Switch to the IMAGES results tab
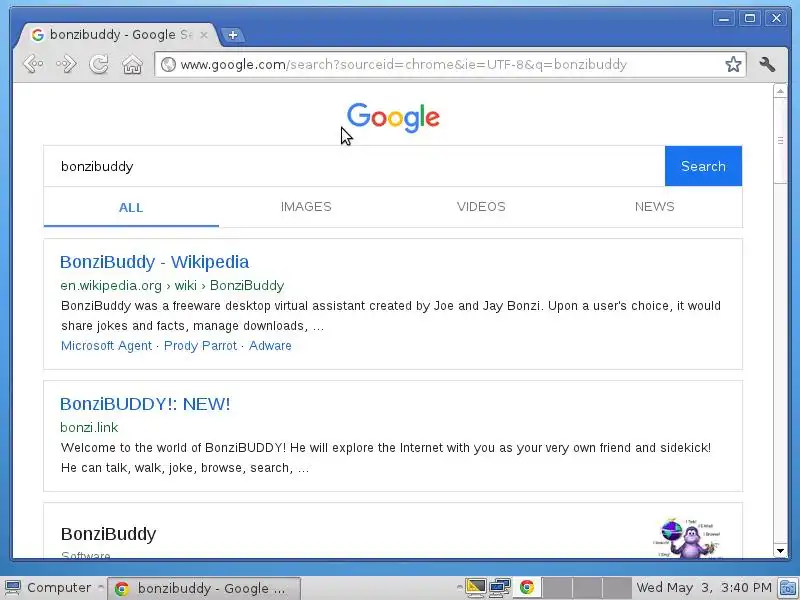Viewport: 800px width, 600px height. point(306,207)
